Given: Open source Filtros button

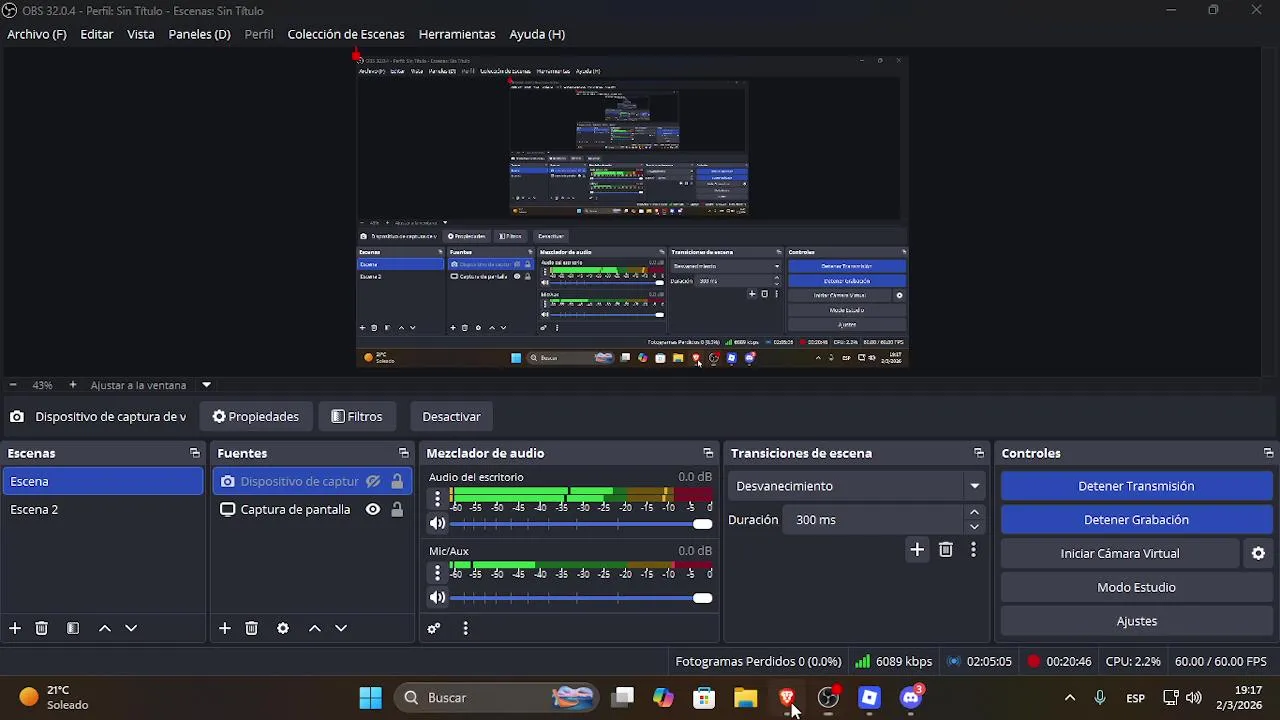Looking at the screenshot, I should (x=357, y=417).
